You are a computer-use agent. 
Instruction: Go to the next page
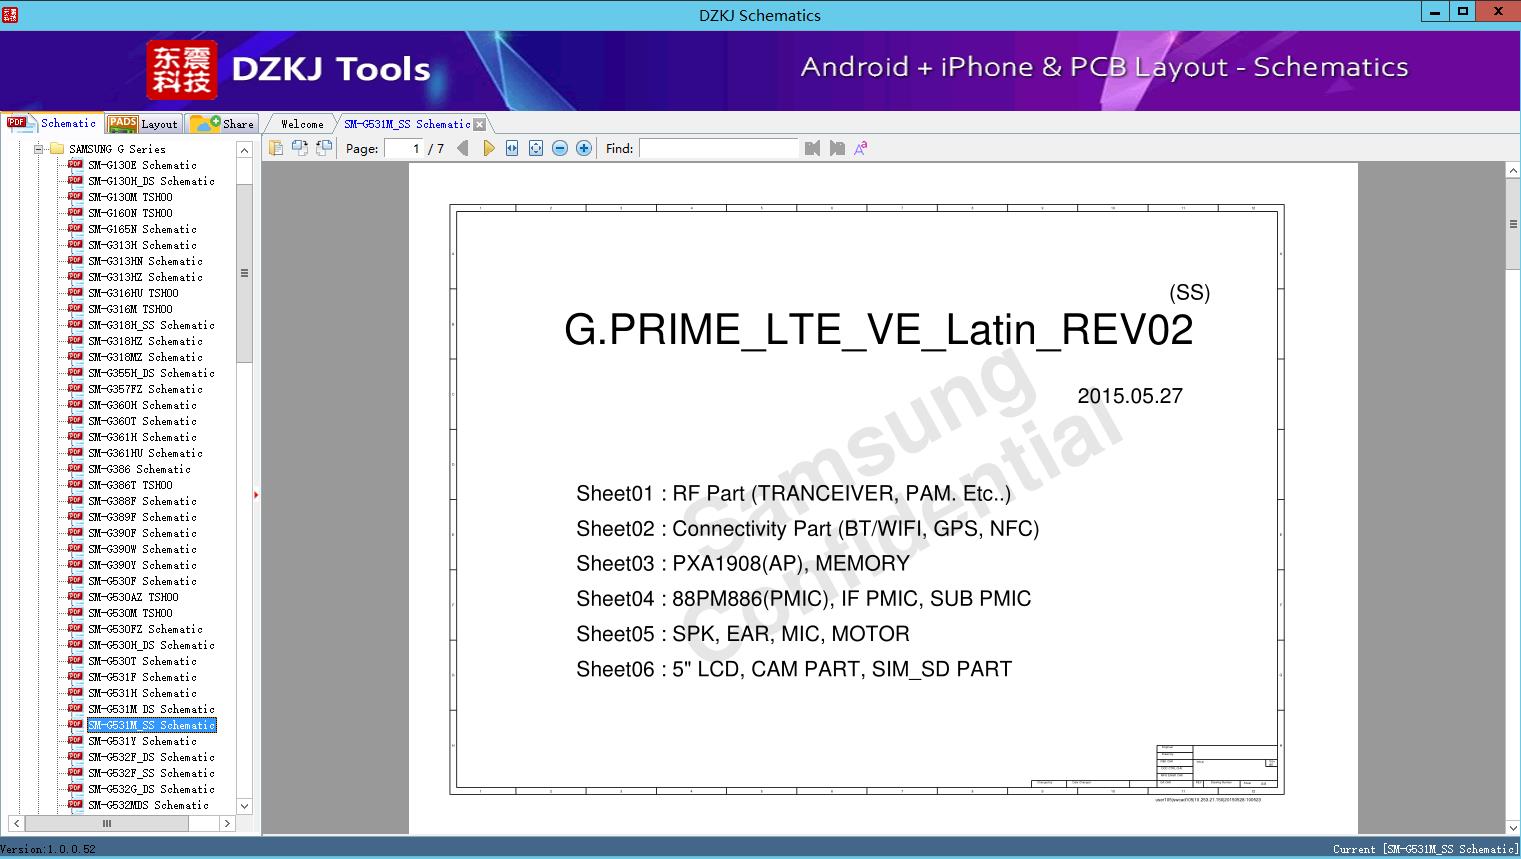(488, 148)
